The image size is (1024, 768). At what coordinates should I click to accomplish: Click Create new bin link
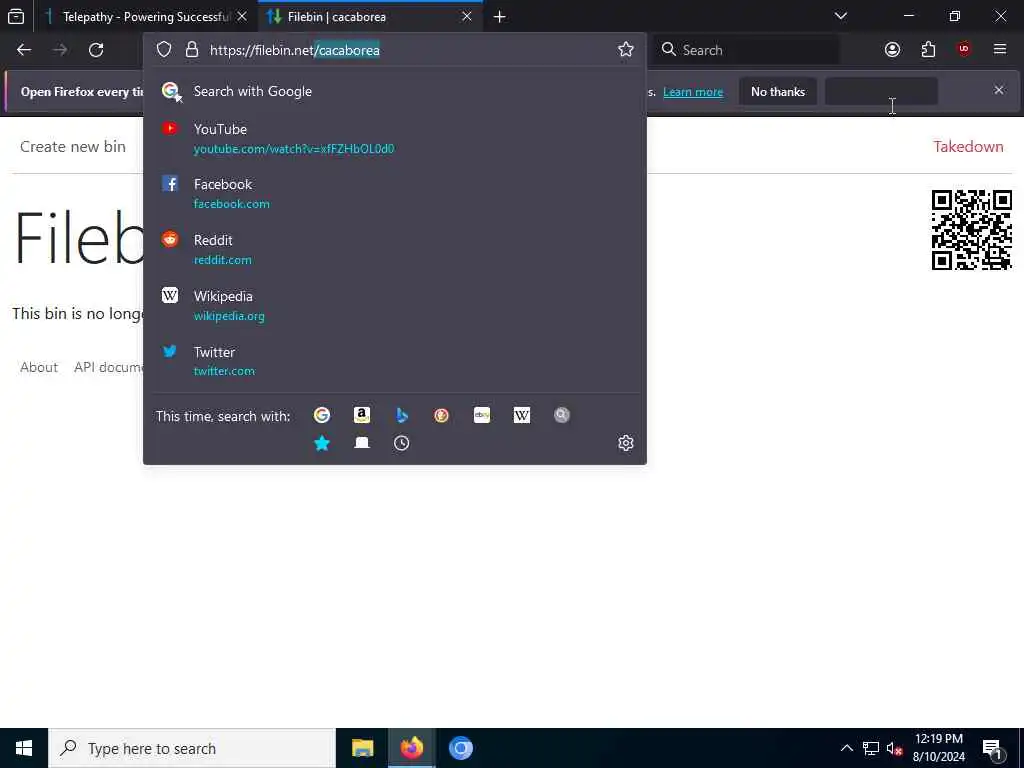(x=72, y=147)
